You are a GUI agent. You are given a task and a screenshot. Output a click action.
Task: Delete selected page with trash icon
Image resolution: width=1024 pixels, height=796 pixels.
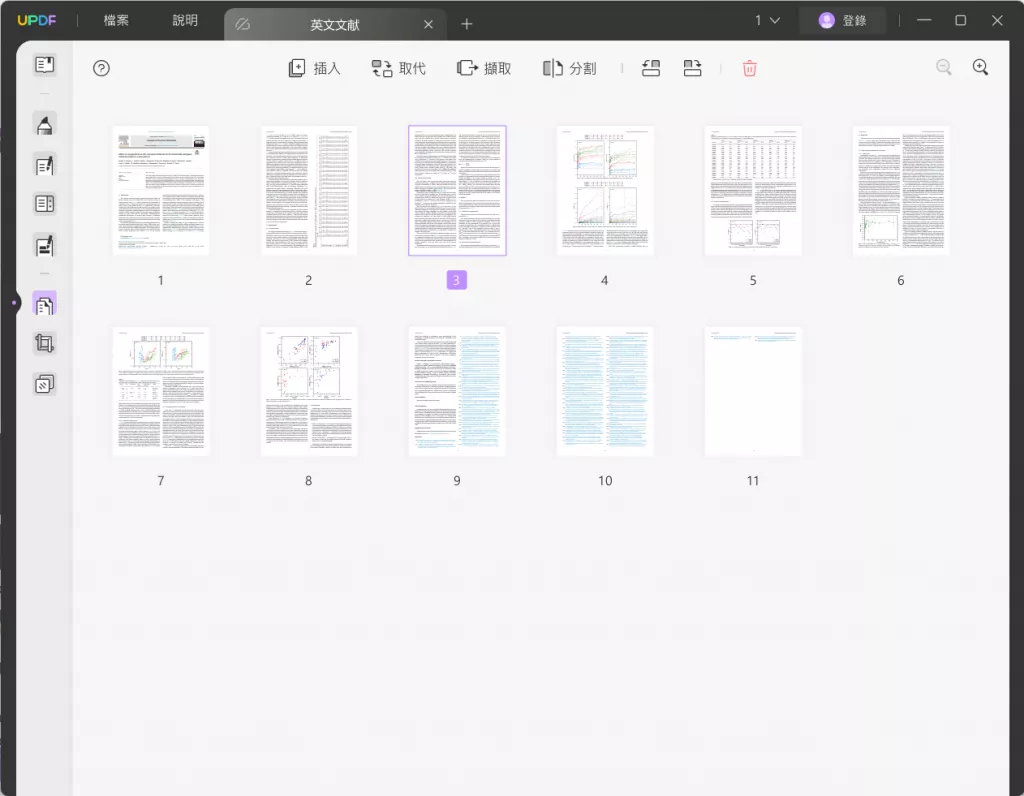750,68
